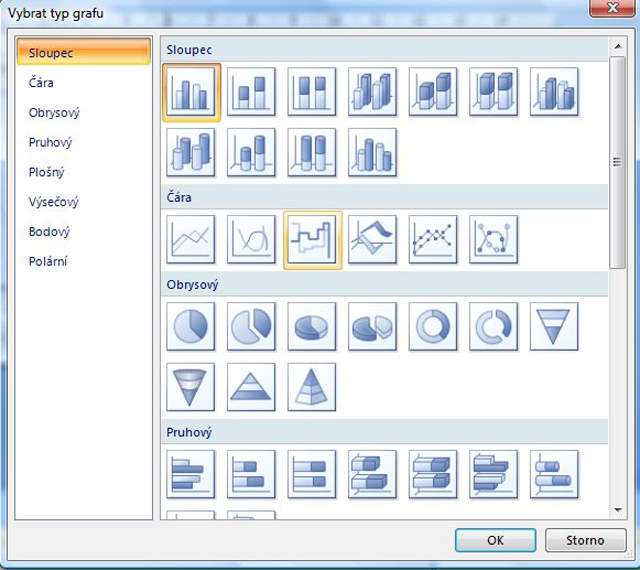Choose the horizontal cylinder bar chart icon
Image resolution: width=640 pixels, height=570 pixels.
point(554,474)
